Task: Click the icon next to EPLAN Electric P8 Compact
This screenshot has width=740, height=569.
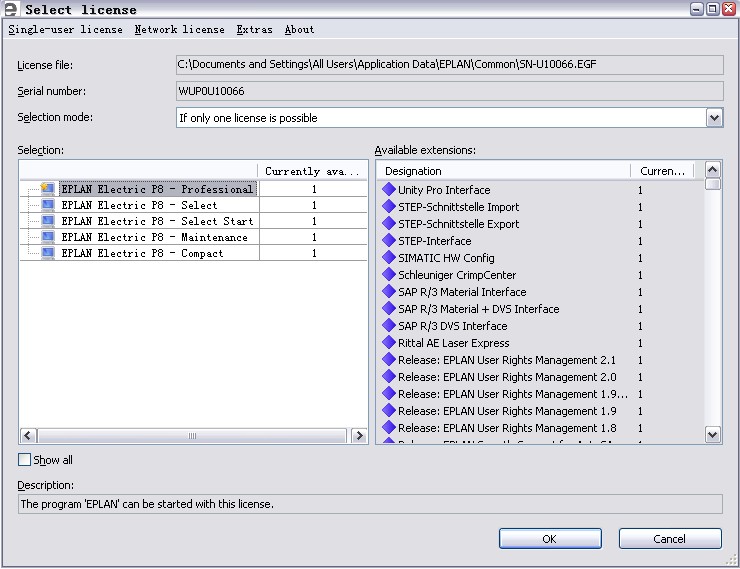Action: pos(47,253)
